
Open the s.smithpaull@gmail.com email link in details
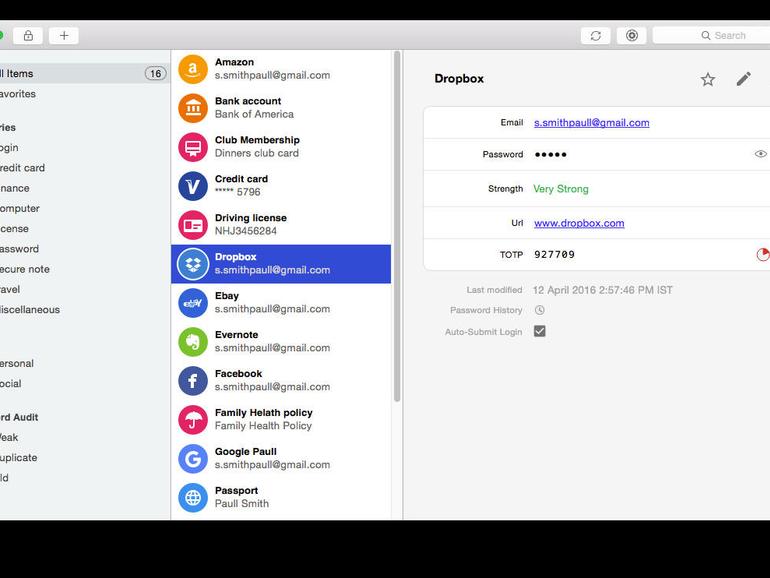592,123
